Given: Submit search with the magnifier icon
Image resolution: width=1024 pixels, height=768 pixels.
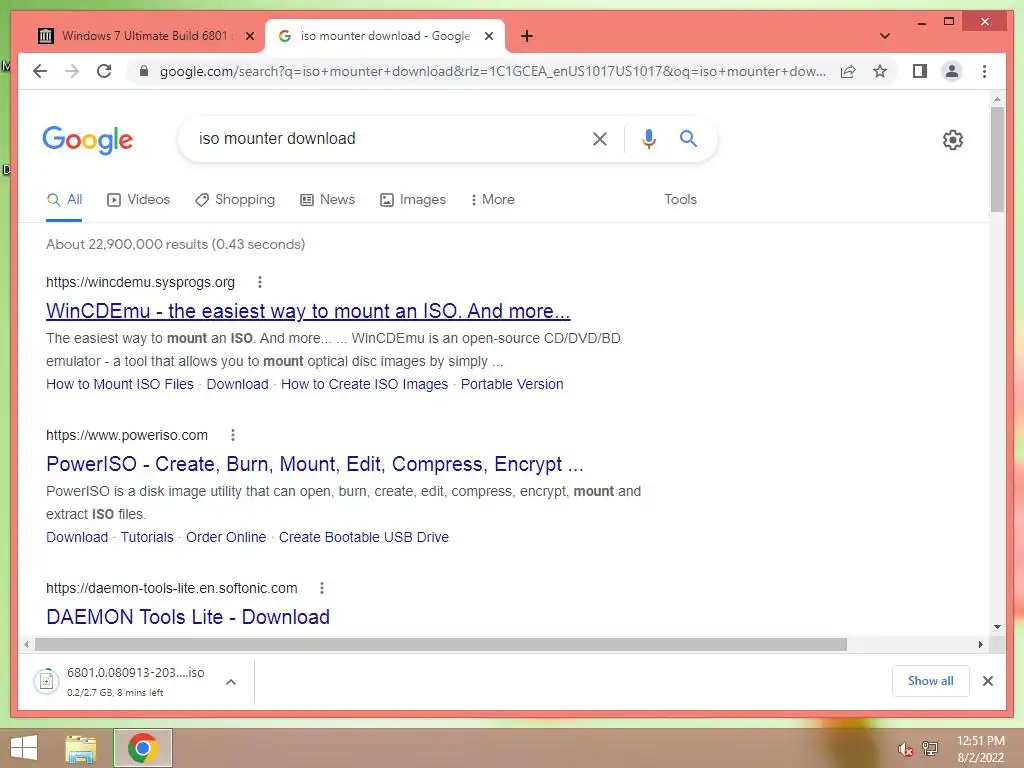Looking at the screenshot, I should (x=688, y=138).
